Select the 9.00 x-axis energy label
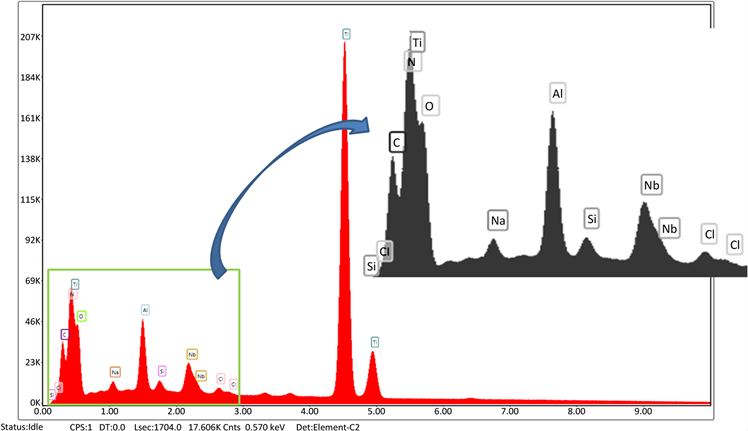This screenshot has height=431, width=748. coord(644,411)
